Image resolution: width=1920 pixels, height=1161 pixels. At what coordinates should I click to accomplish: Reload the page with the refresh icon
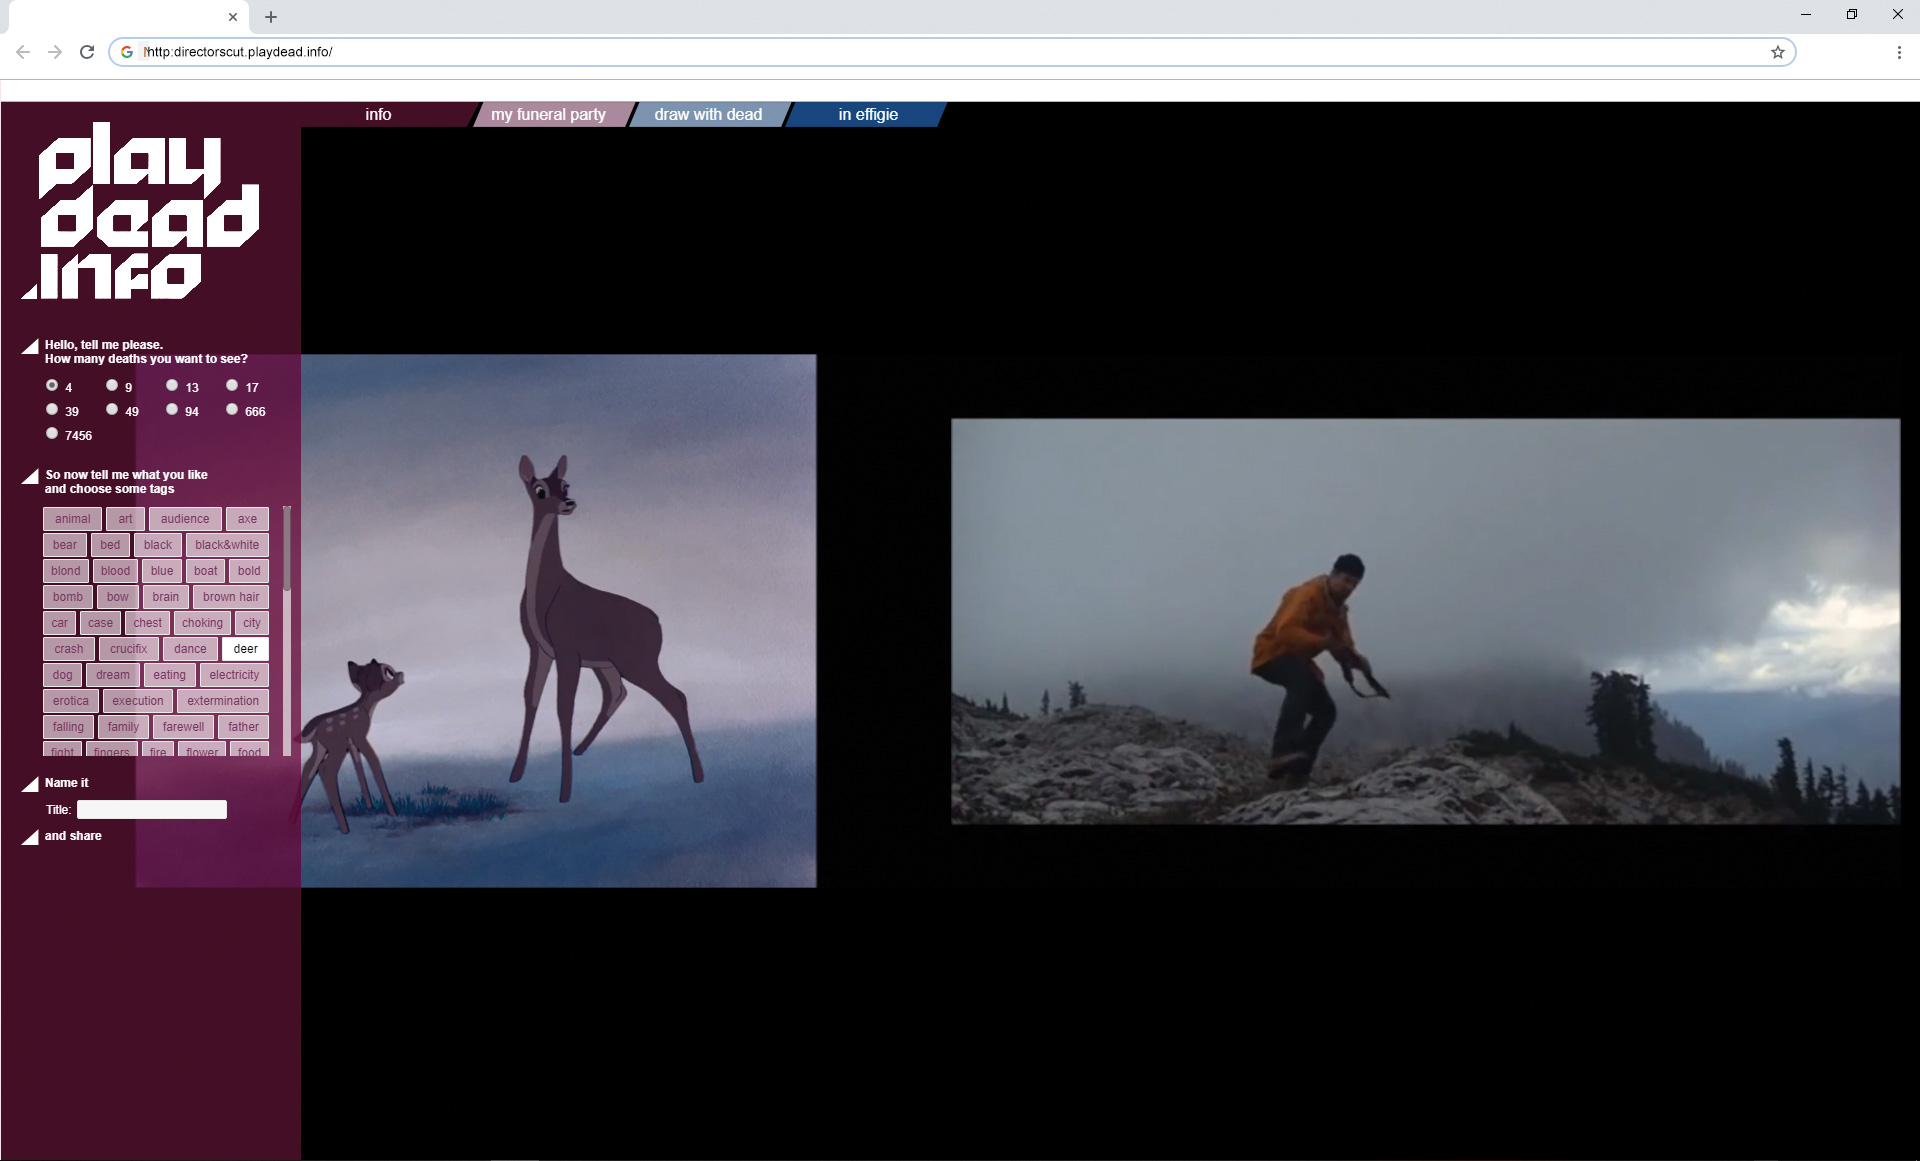(x=87, y=52)
